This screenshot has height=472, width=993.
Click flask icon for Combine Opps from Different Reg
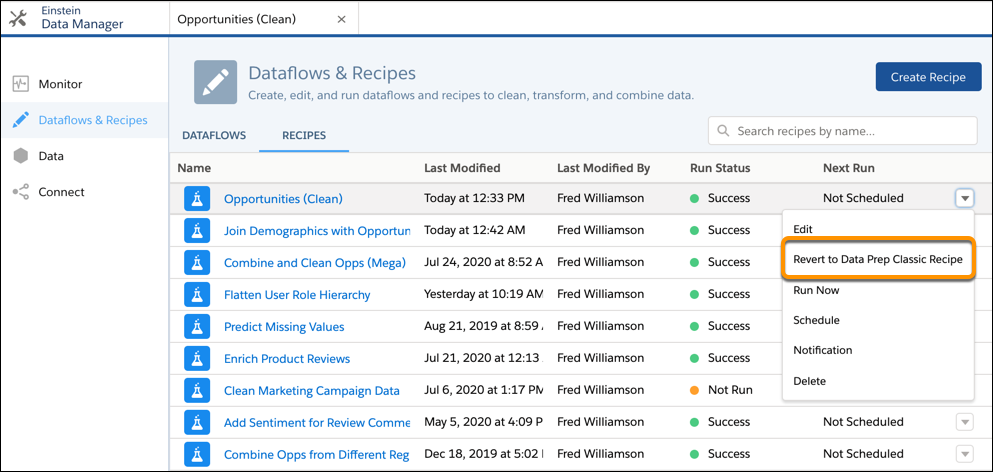pyautogui.click(x=197, y=454)
